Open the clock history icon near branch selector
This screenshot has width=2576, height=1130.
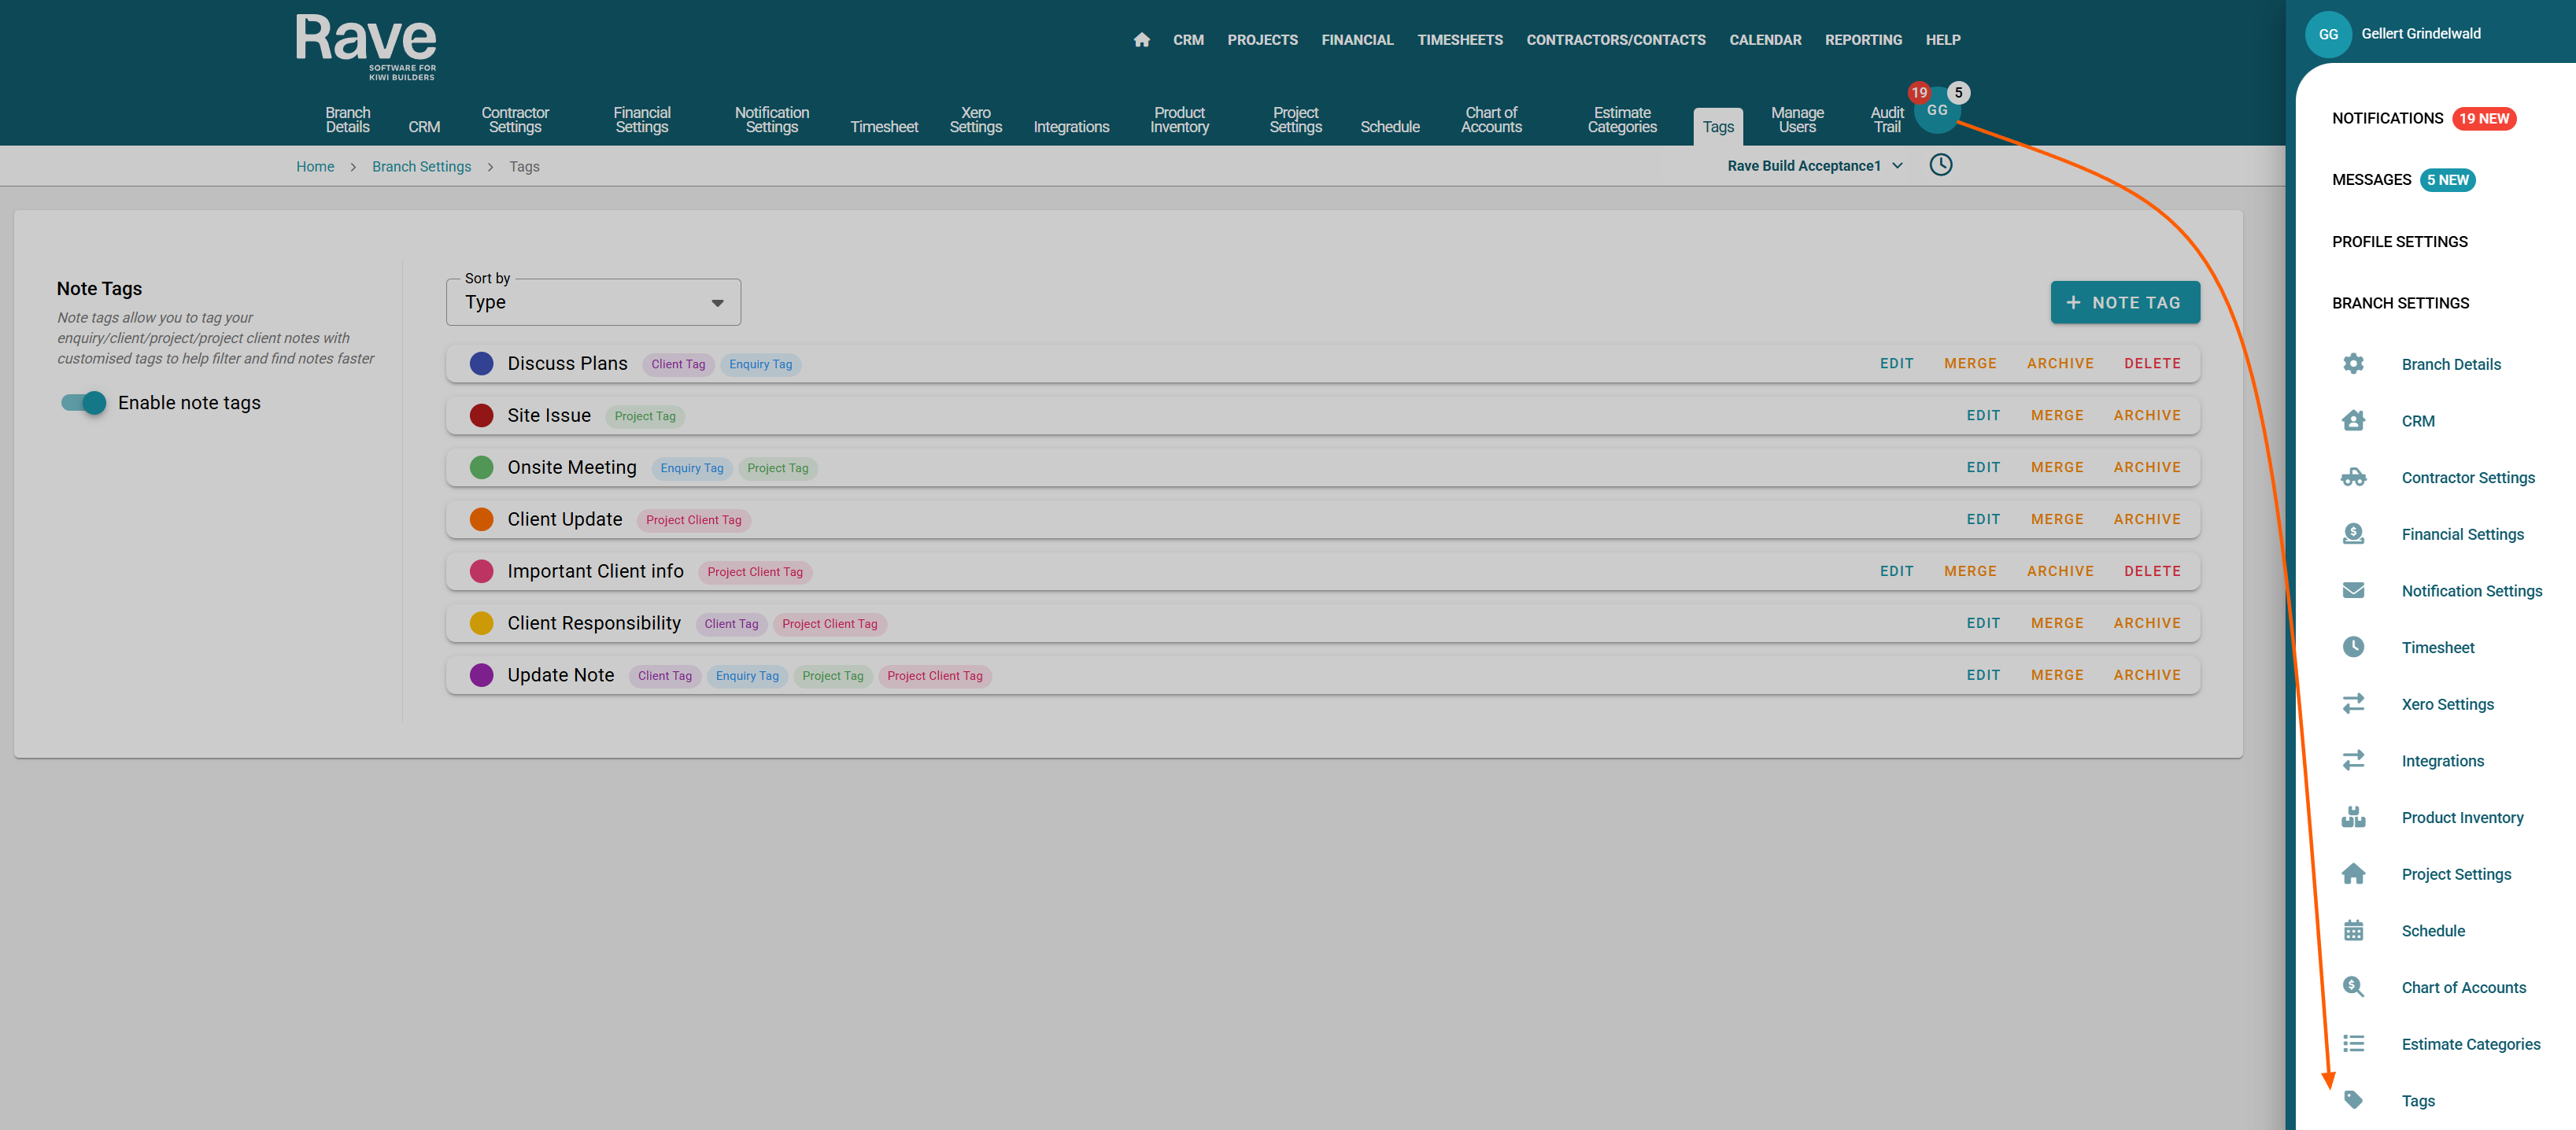pyautogui.click(x=1940, y=165)
